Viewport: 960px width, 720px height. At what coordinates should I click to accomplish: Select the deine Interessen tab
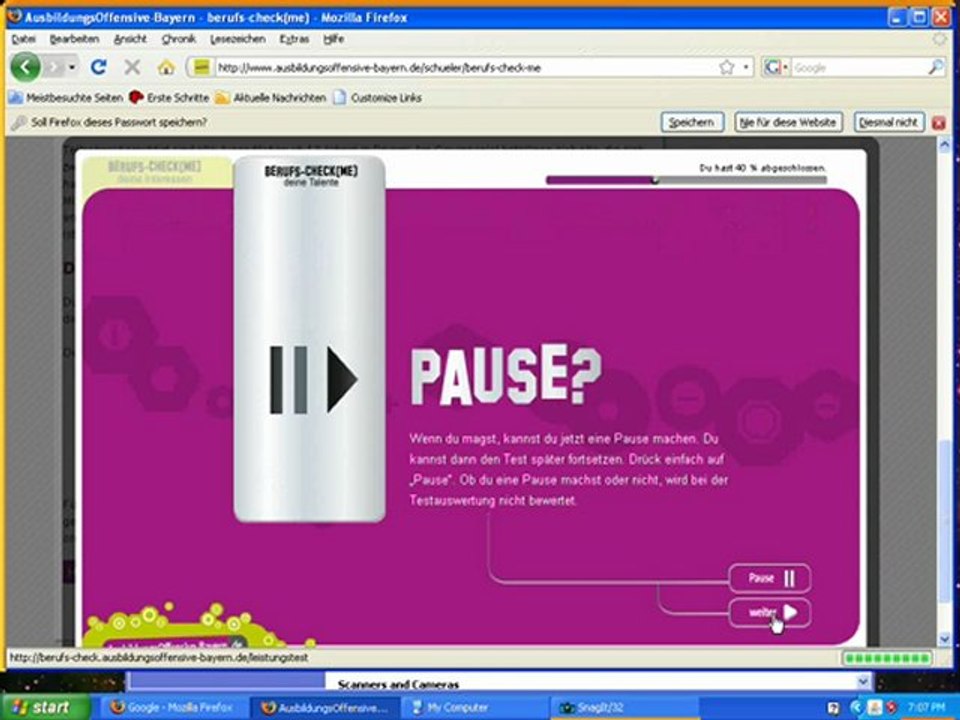click(x=156, y=172)
